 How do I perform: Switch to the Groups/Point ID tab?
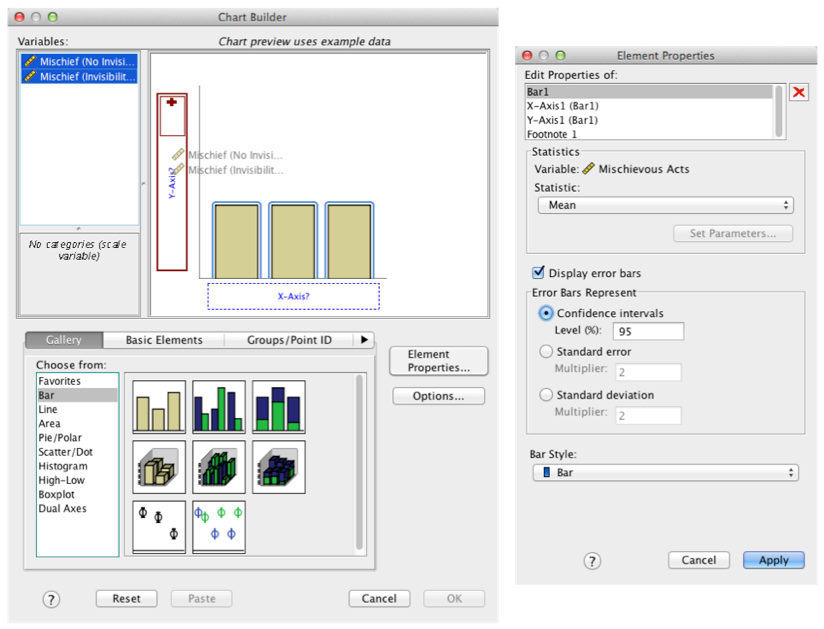(289, 340)
